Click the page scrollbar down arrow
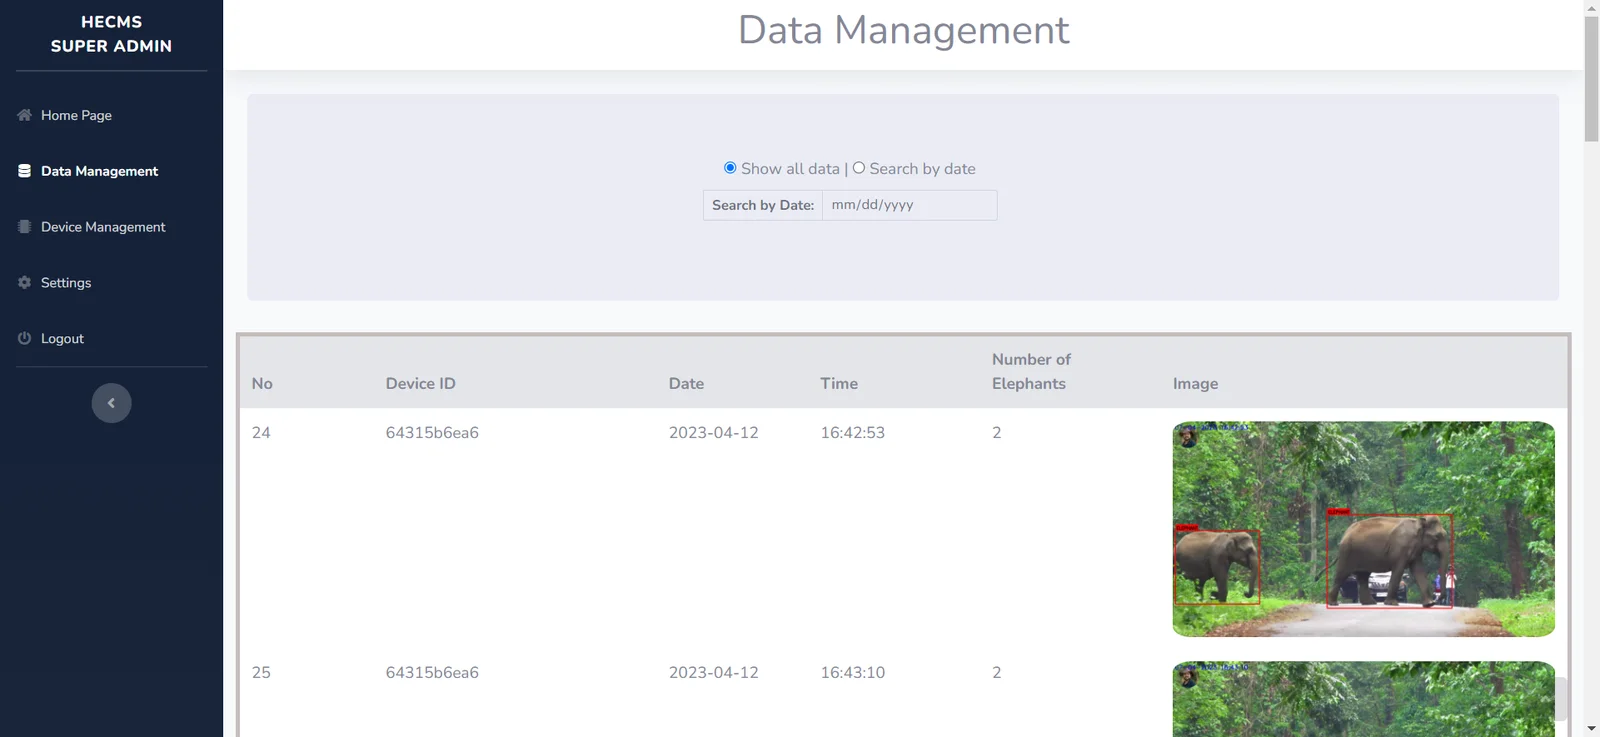This screenshot has height=737, width=1600. coord(1591,728)
